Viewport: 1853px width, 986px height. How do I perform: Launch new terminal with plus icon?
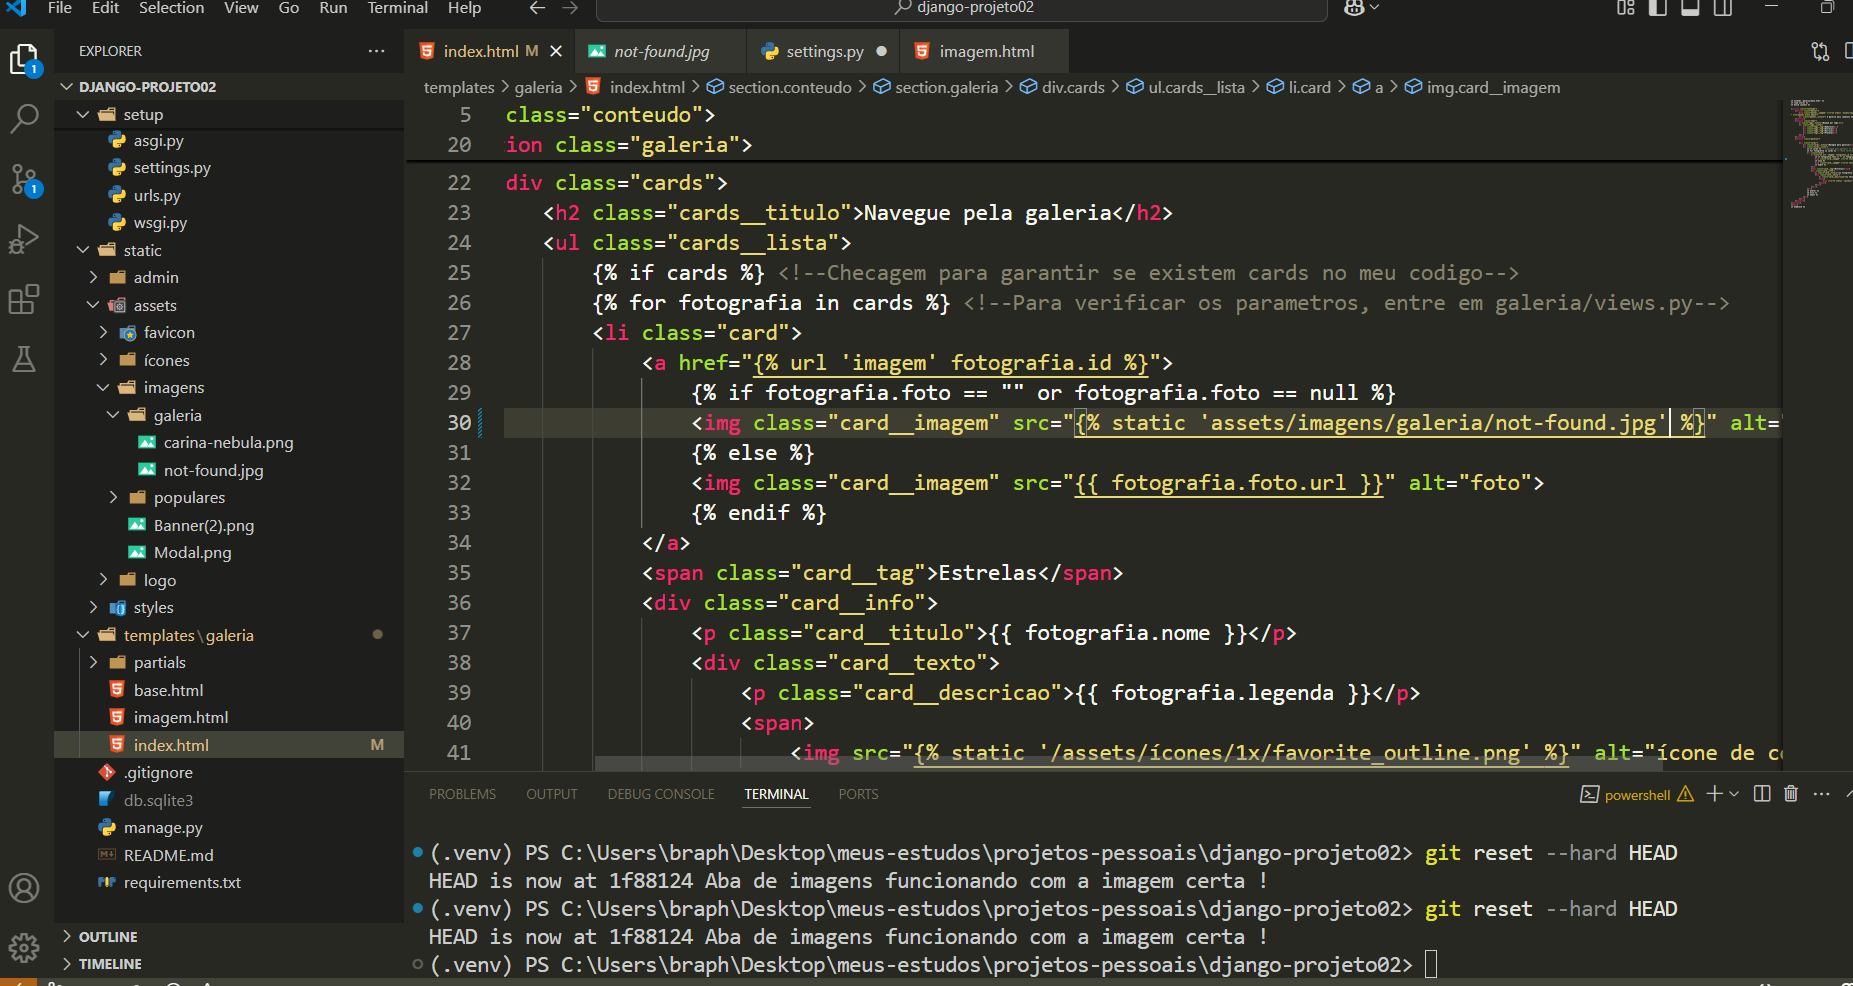pos(1714,794)
